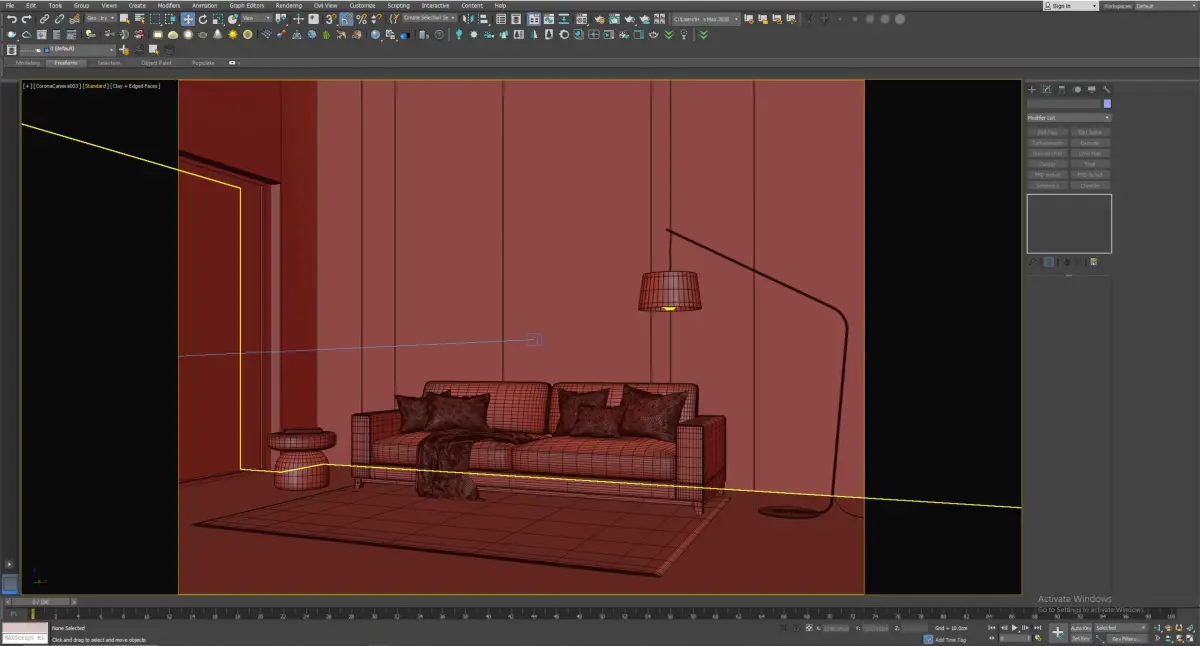The width and height of the screenshot is (1200, 646).
Task: Expand the Modifier List dropdown
Action: 1068,118
